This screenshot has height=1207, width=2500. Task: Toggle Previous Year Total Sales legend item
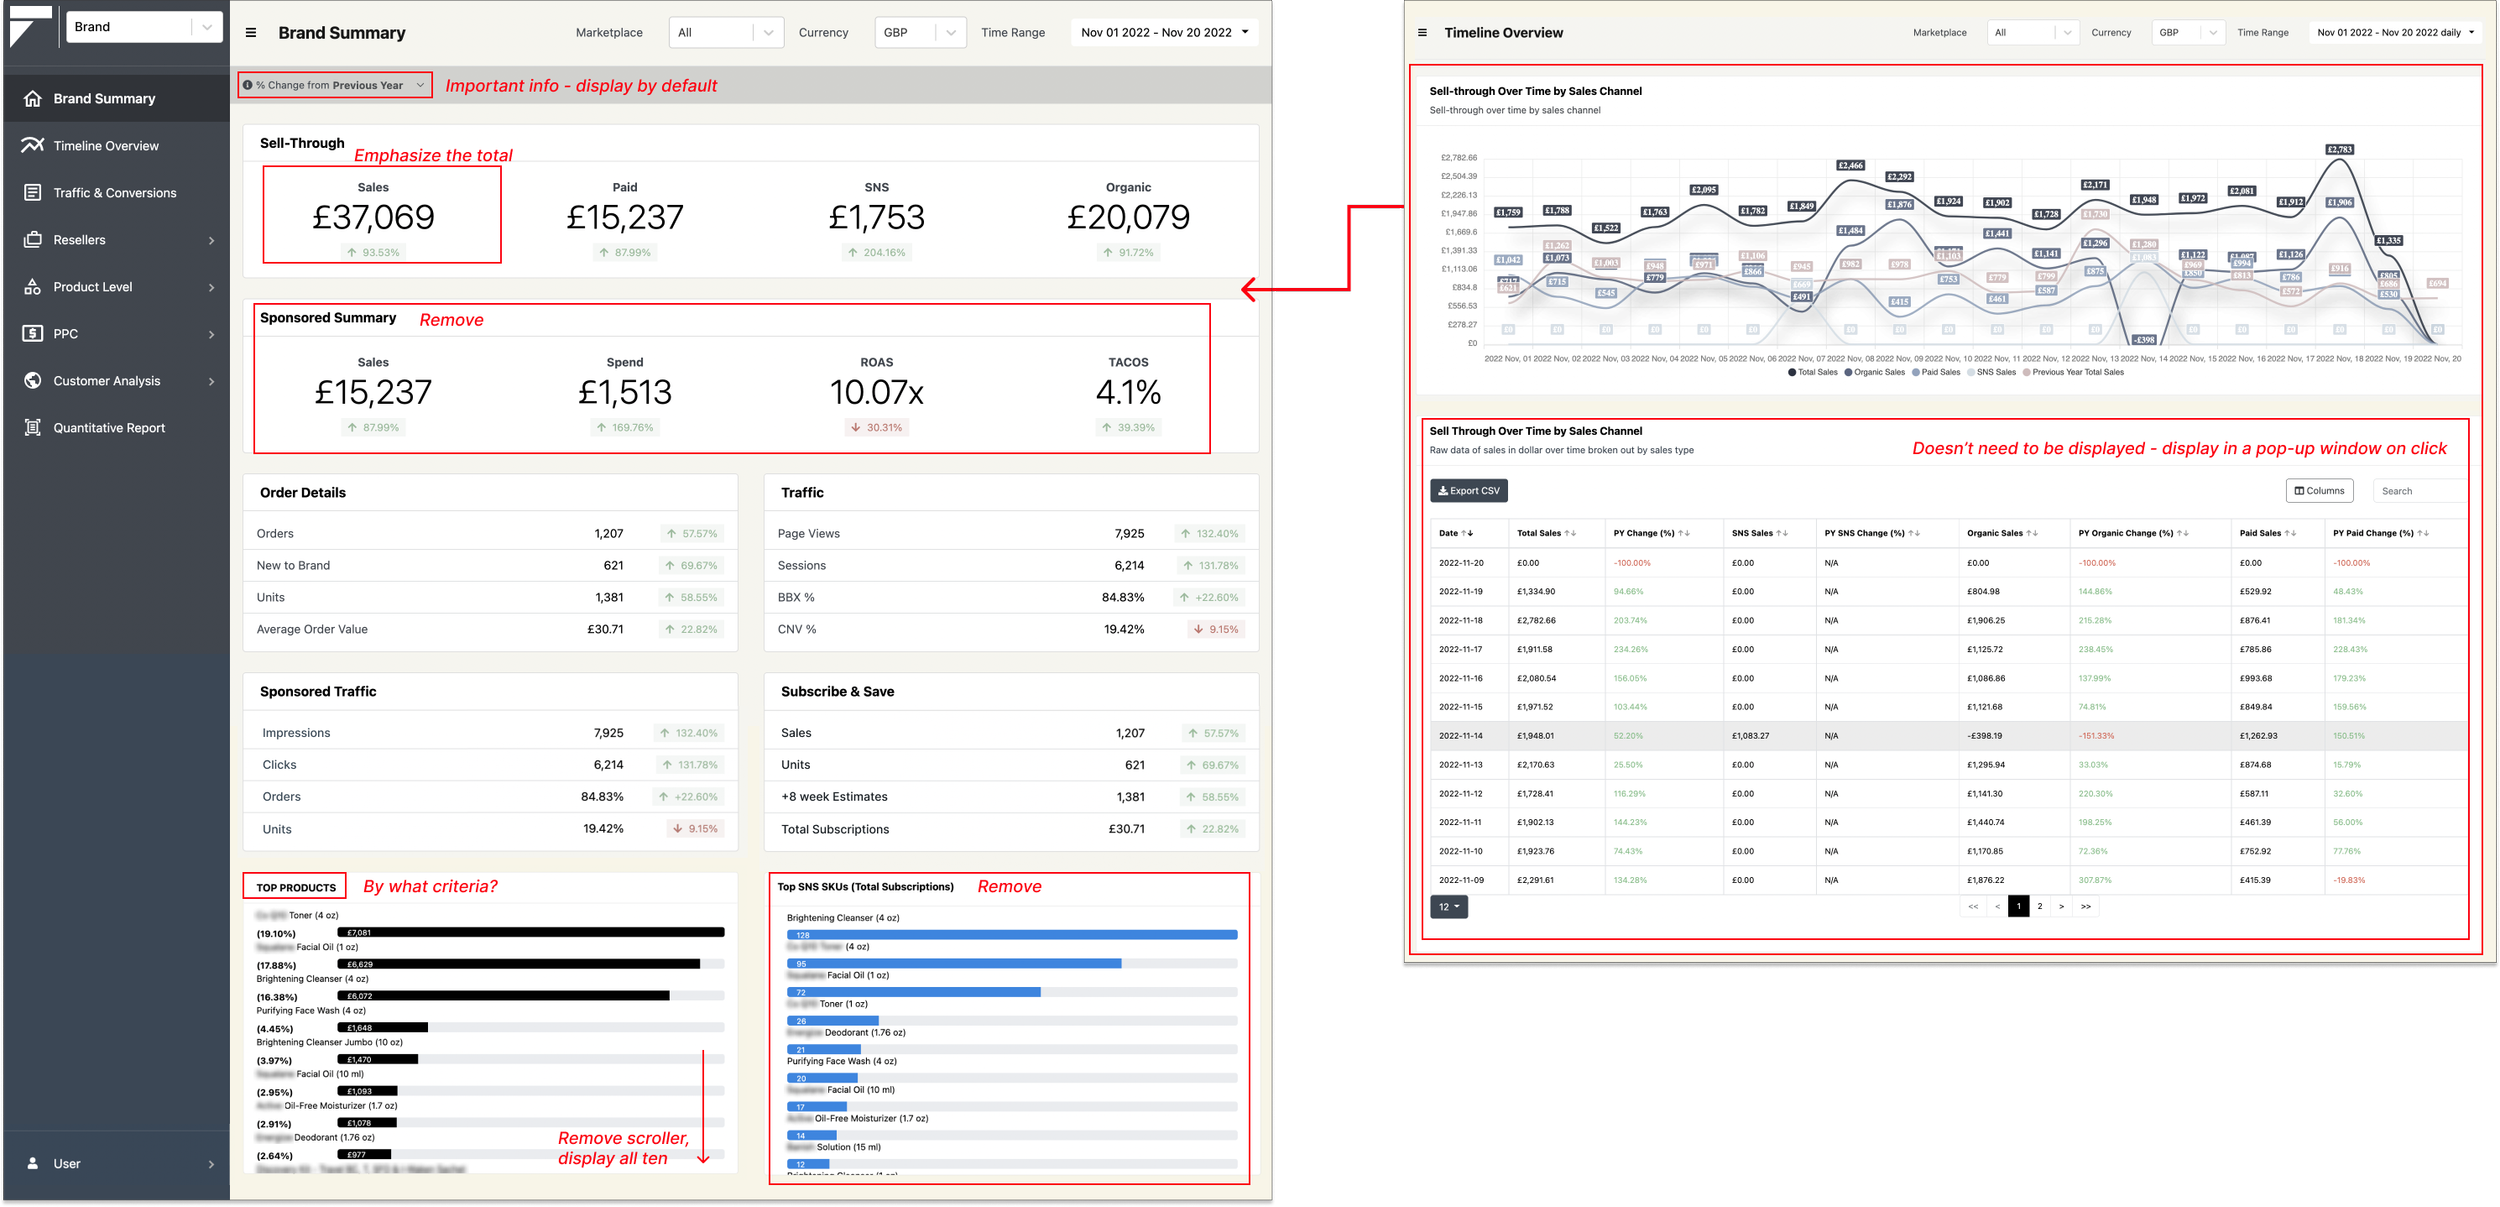click(2073, 372)
